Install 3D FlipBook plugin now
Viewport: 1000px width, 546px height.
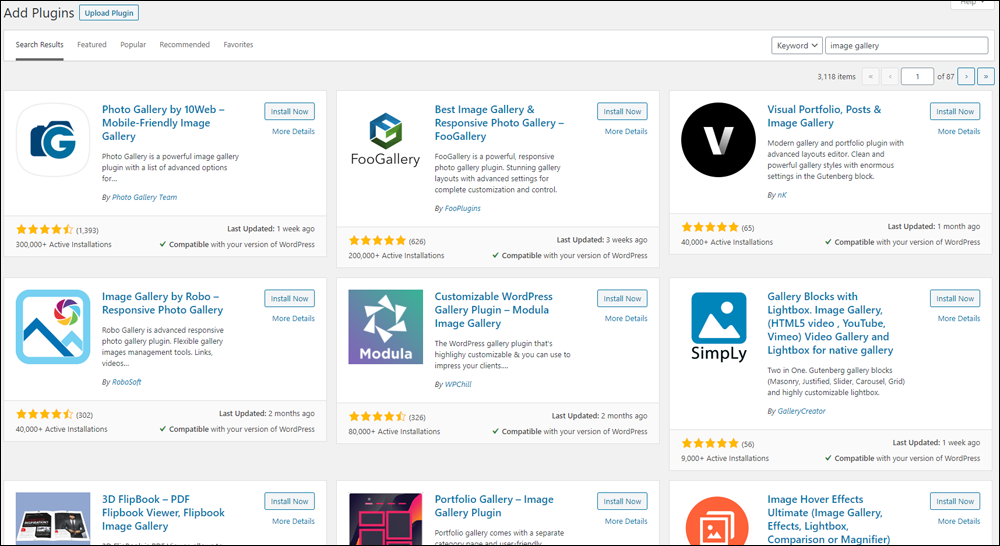(x=290, y=501)
